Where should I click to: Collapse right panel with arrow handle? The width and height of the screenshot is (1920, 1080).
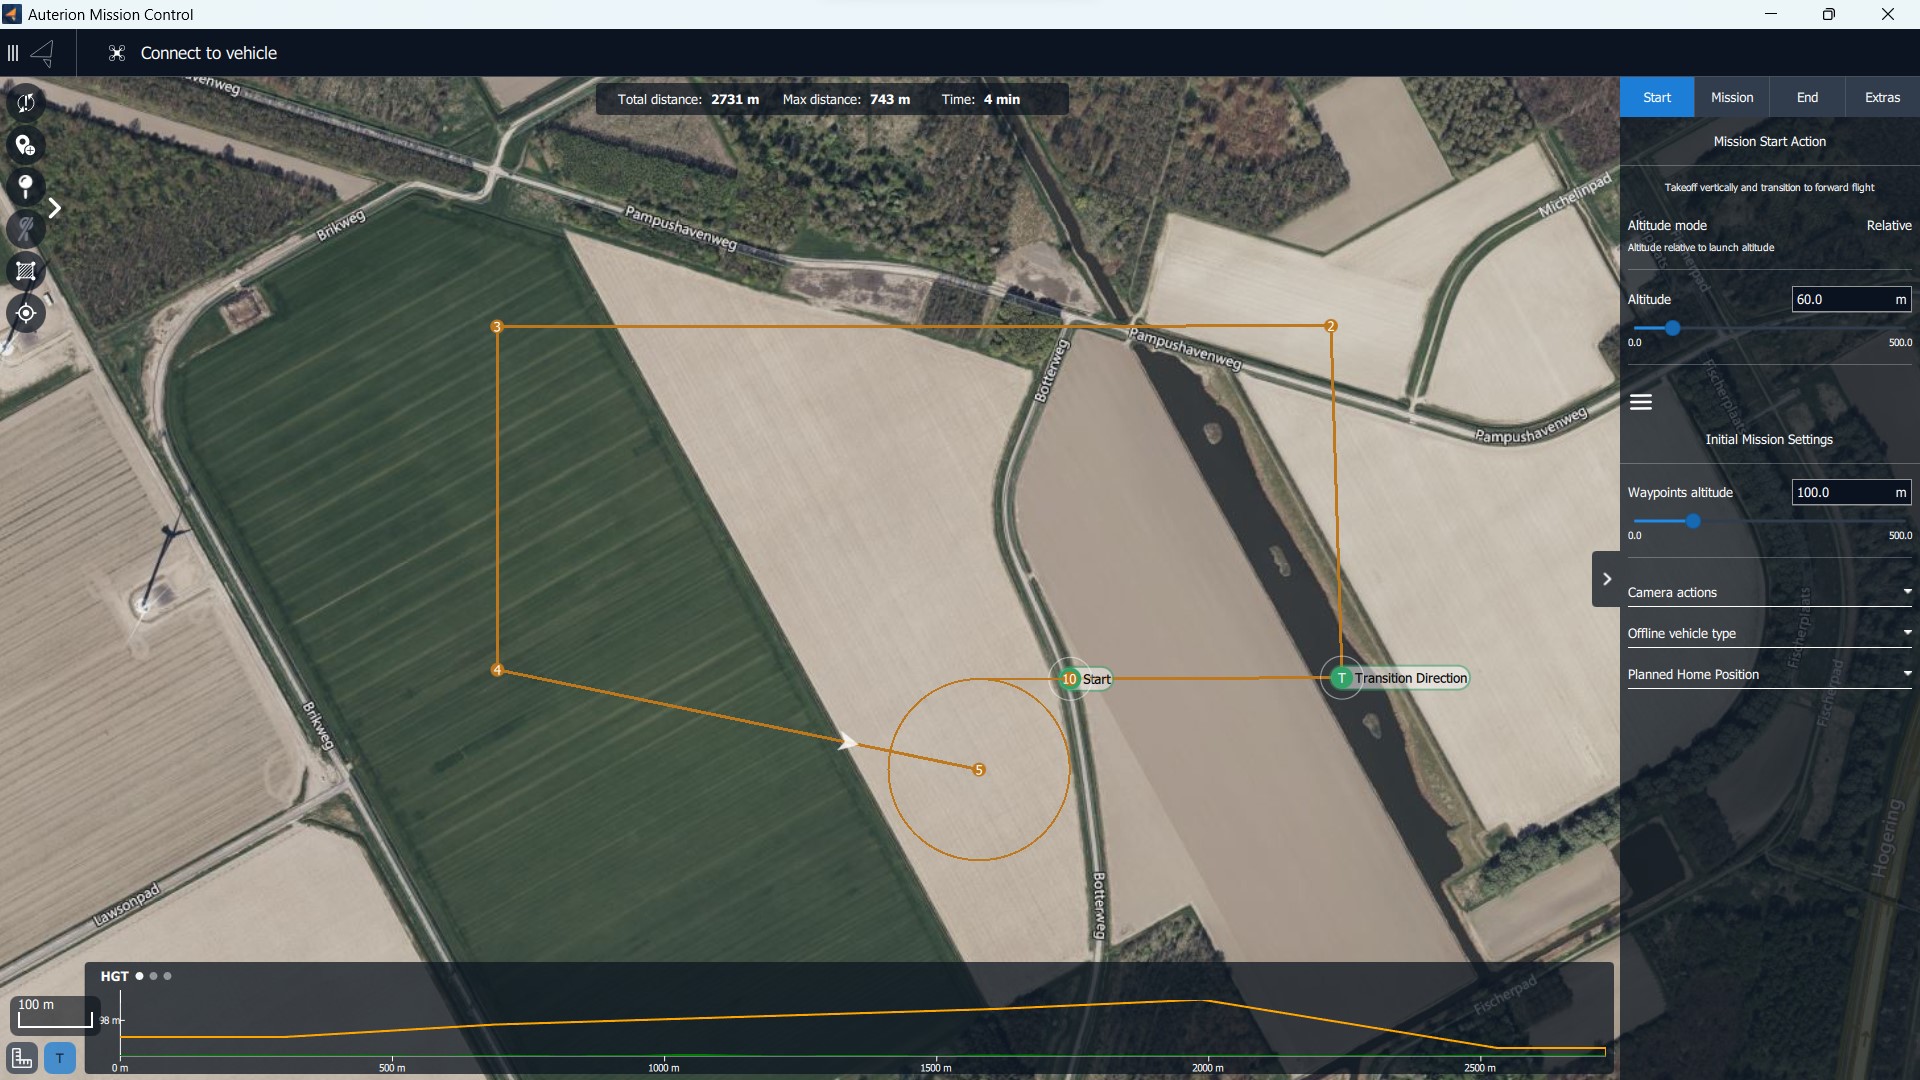pyautogui.click(x=1606, y=579)
